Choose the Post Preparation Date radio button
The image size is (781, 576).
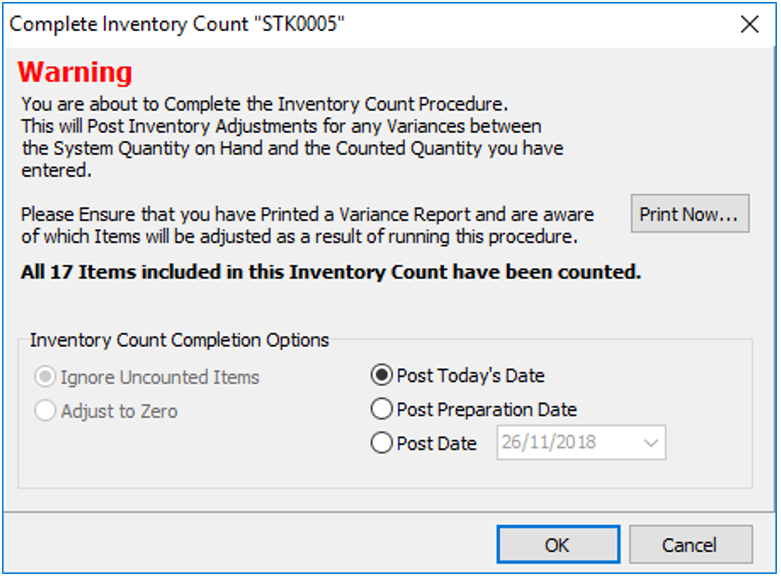click(382, 409)
